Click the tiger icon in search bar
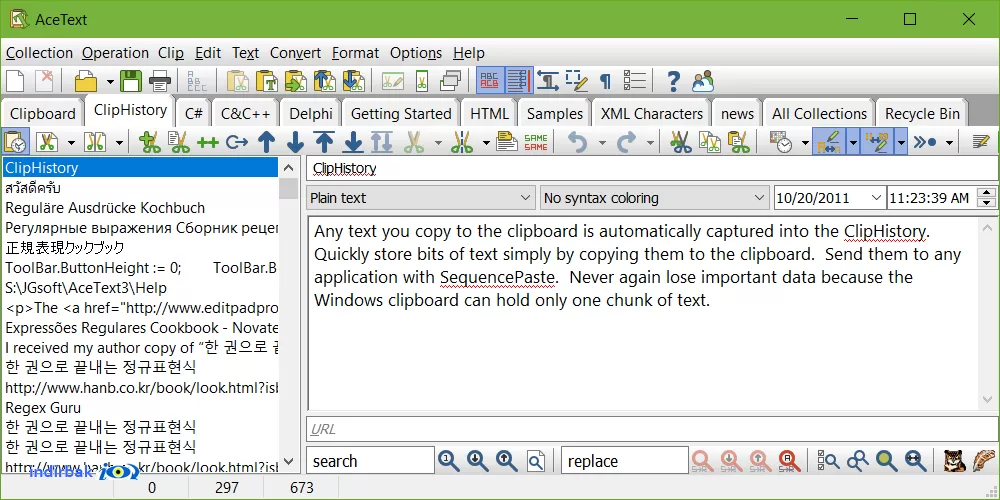 (x=953, y=460)
